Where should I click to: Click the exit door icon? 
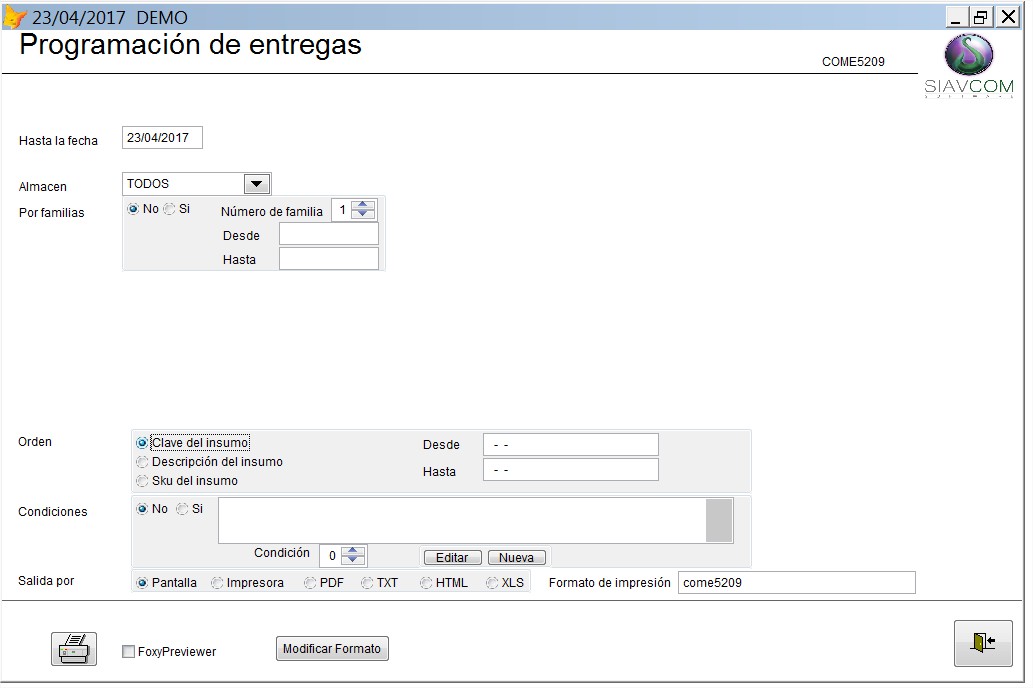pos(981,643)
